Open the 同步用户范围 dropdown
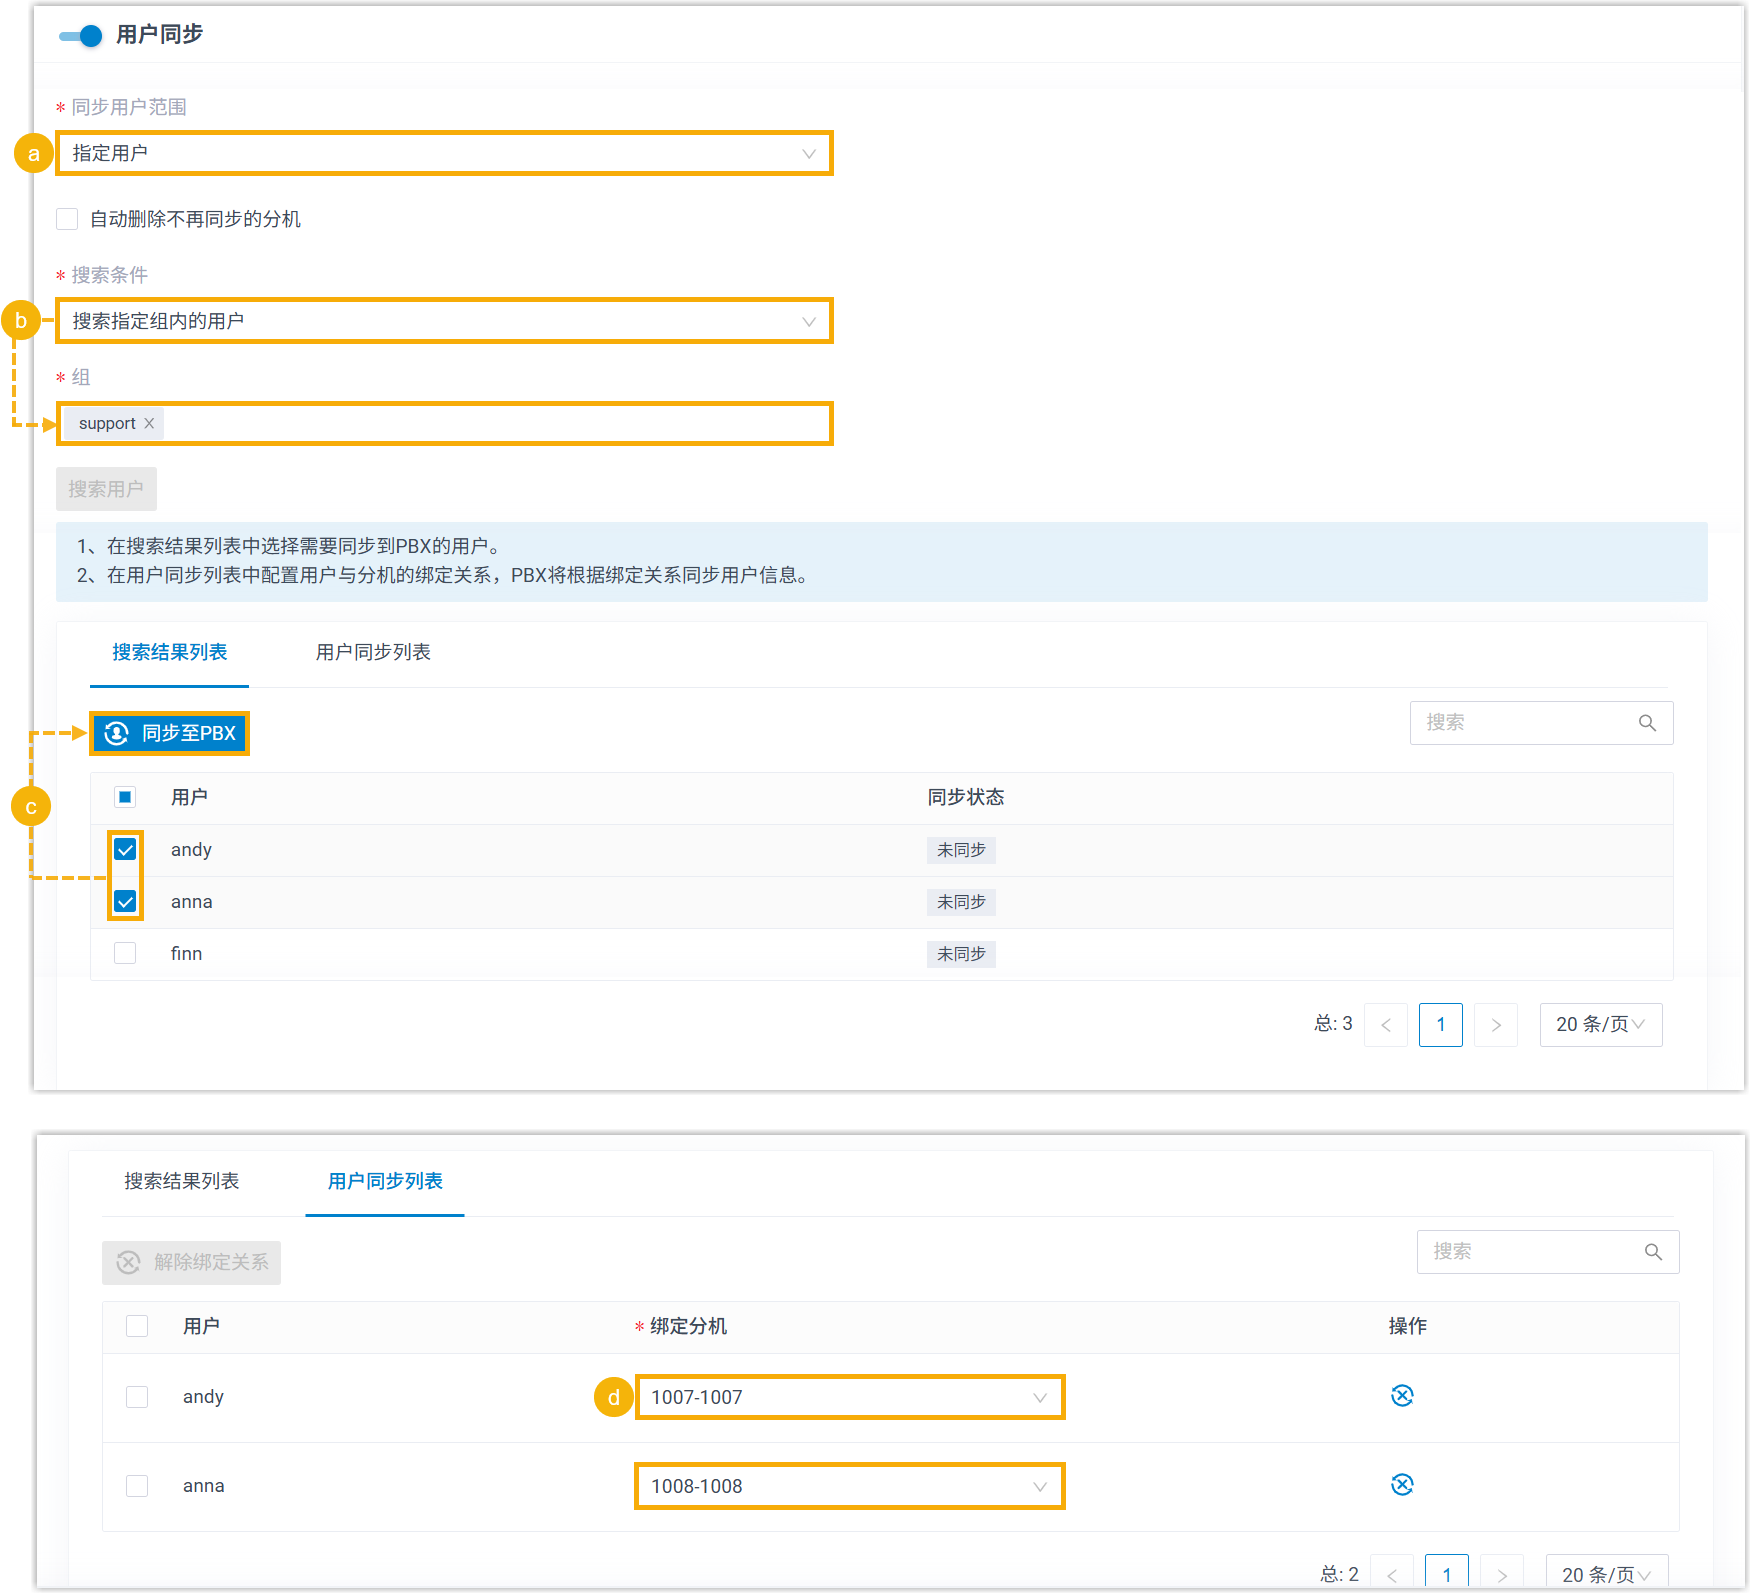 click(x=444, y=154)
